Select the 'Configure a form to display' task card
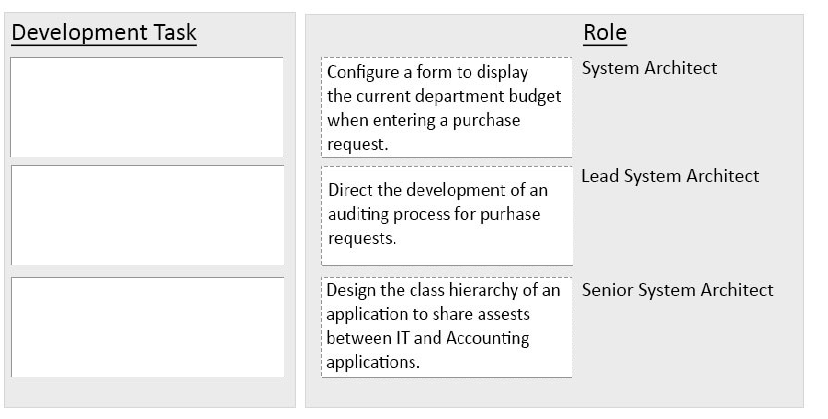Image resolution: width=828 pixels, height=419 pixels. (x=447, y=107)
